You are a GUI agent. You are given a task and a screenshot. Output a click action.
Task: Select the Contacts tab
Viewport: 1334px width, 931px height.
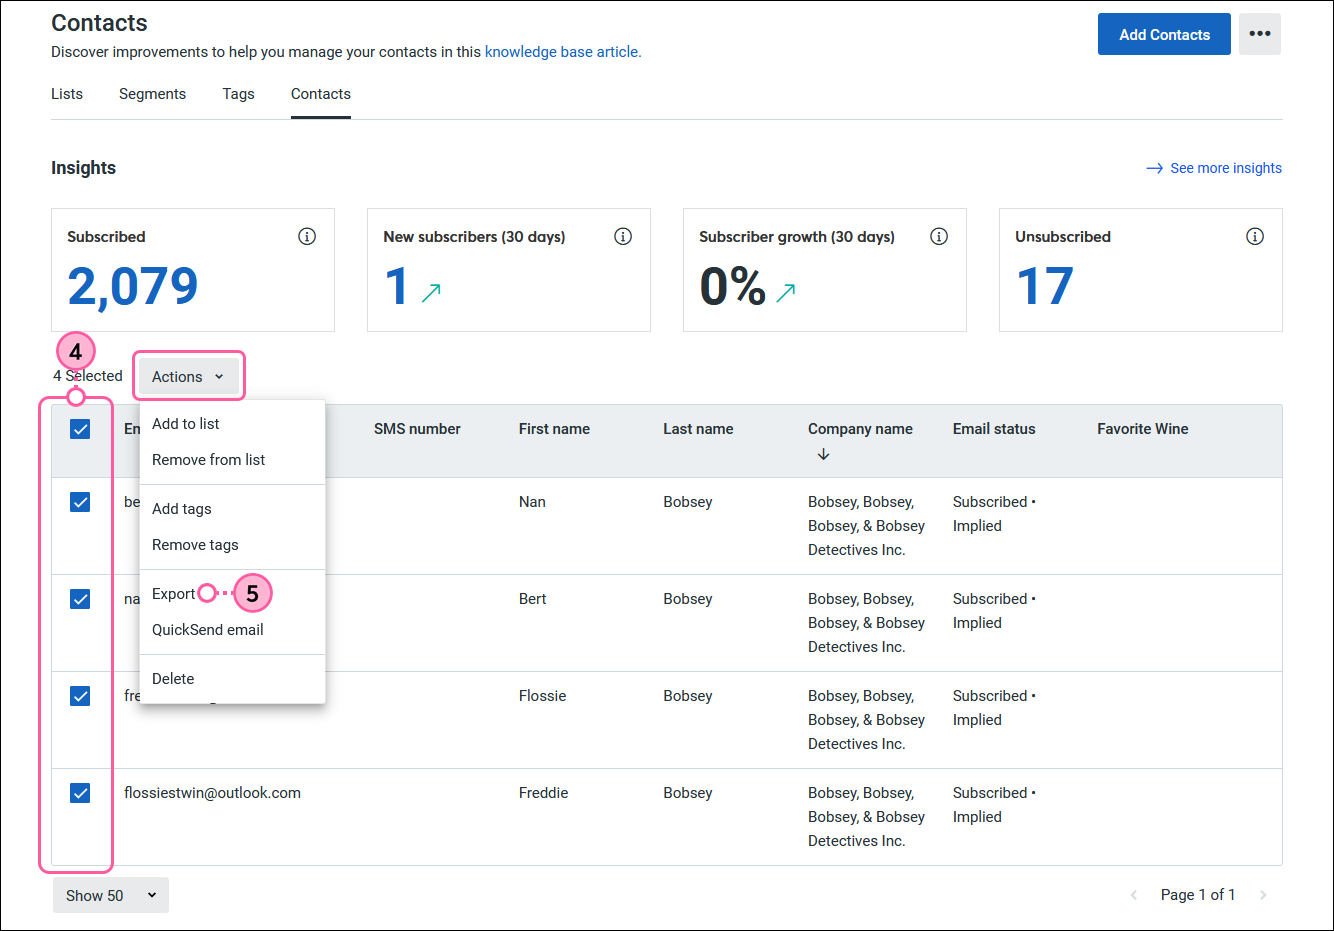[321, 94]
